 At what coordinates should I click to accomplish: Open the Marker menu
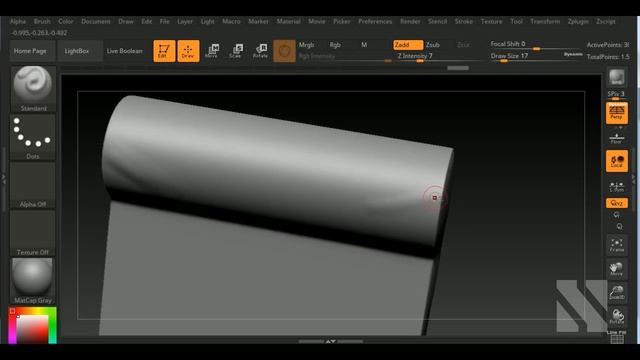[258, 21]
